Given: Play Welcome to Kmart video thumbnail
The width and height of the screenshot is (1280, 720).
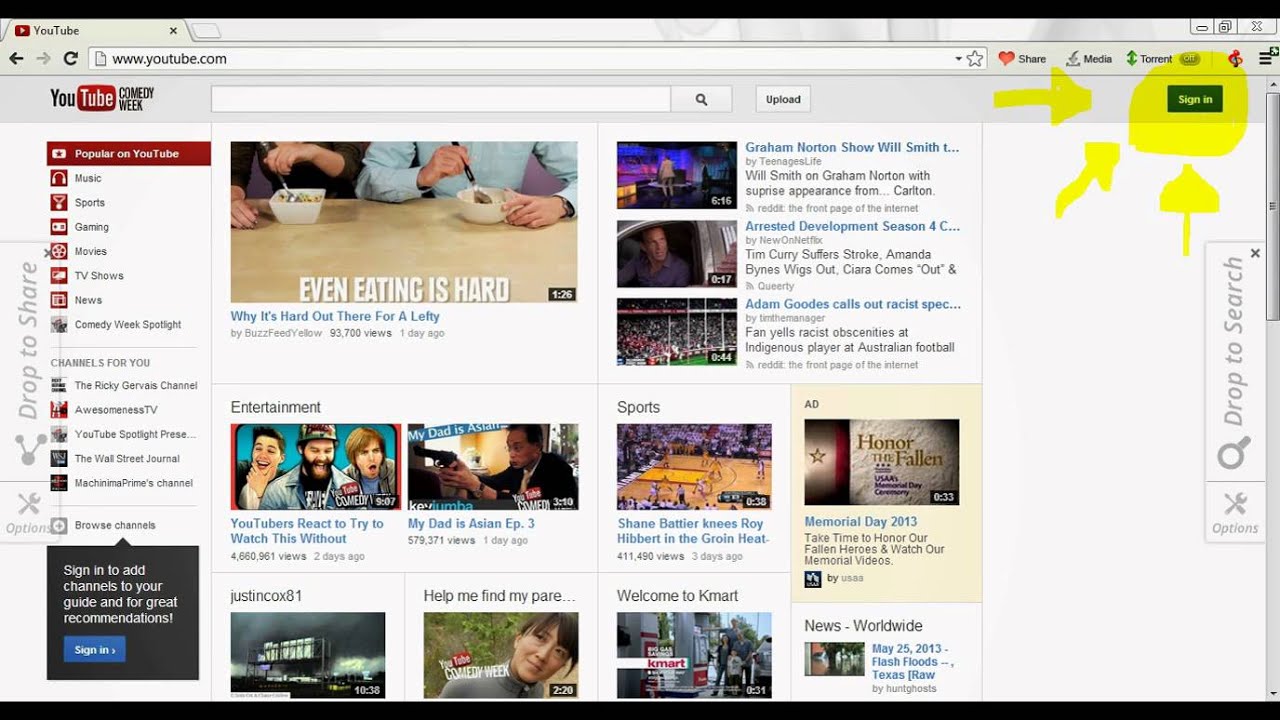Looking at the screenshot, I should tap(694, 655).
